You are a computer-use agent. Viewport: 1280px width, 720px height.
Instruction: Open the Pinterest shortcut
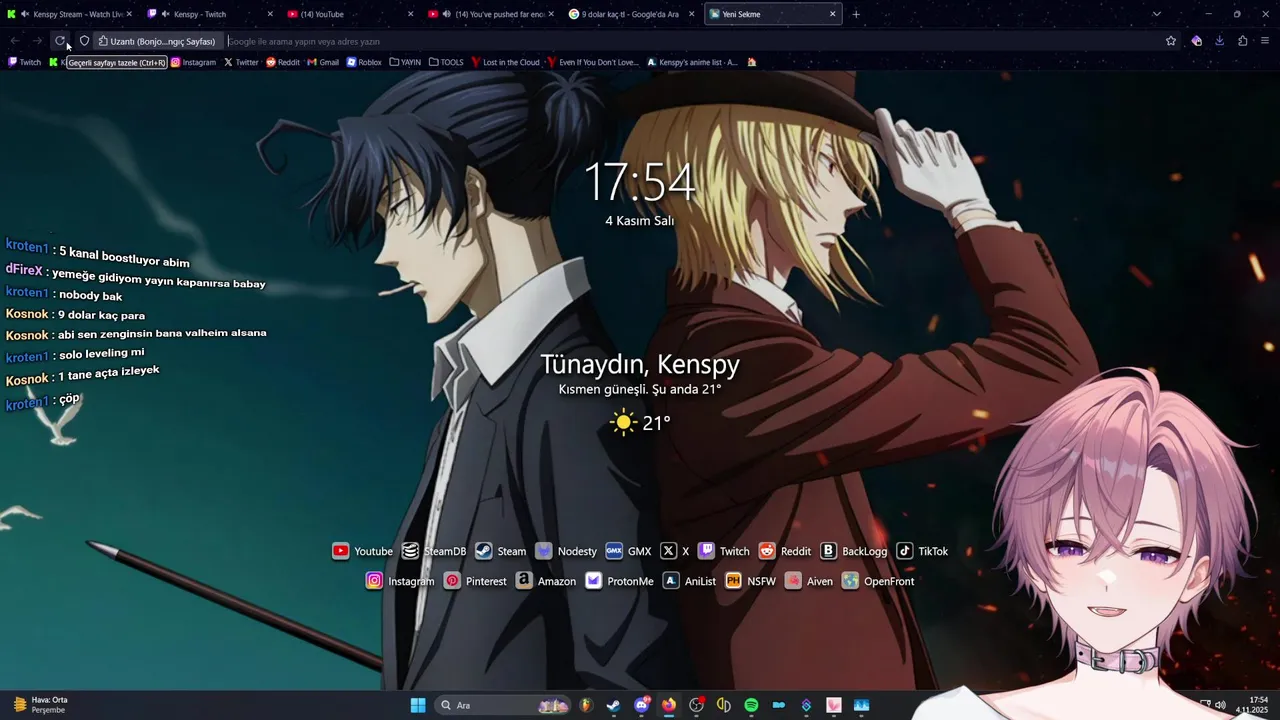tap(476, 581)
